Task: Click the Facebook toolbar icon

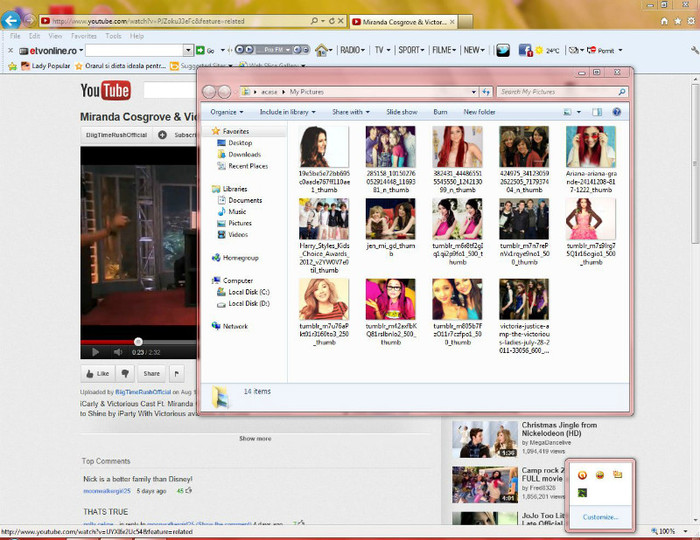Action: click(x=525, y=50)
